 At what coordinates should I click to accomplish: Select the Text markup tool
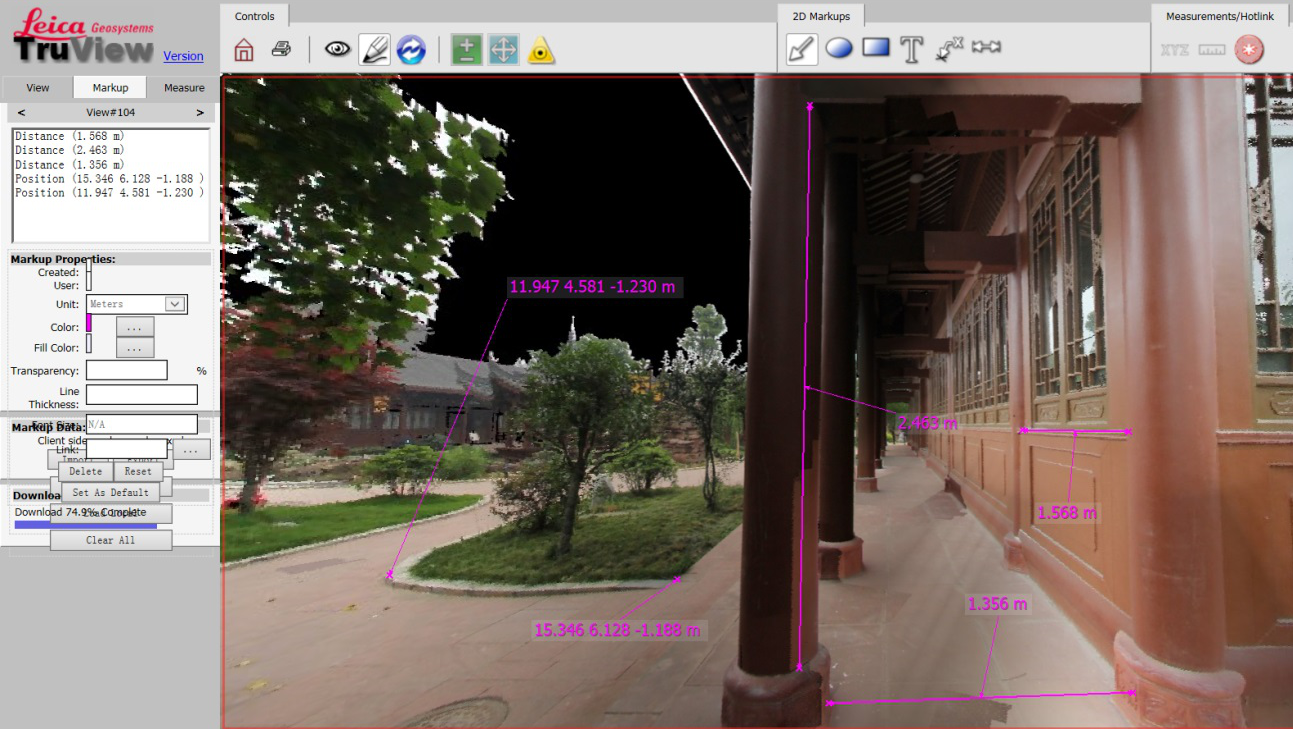click(x=911, y=49)
